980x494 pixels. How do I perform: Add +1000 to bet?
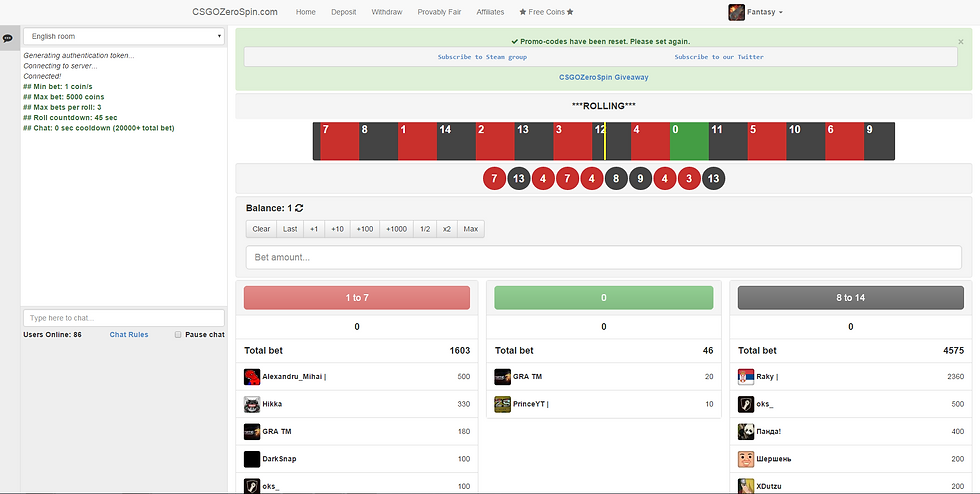tap(396, 229)
